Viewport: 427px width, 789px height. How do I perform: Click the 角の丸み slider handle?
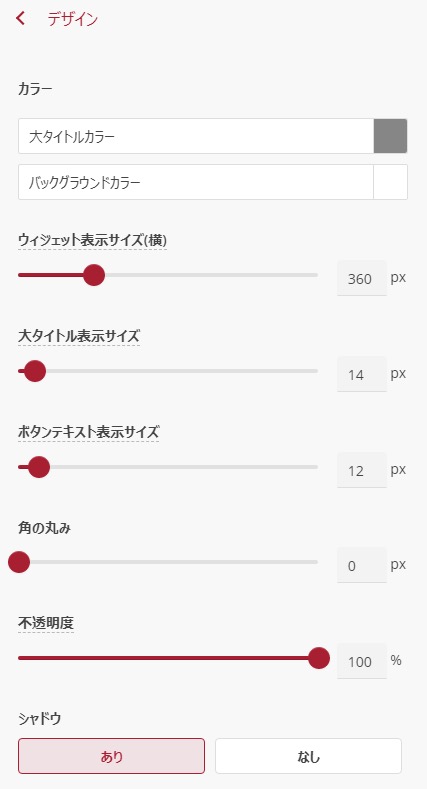pyautogui.click(x=19, y=562)
